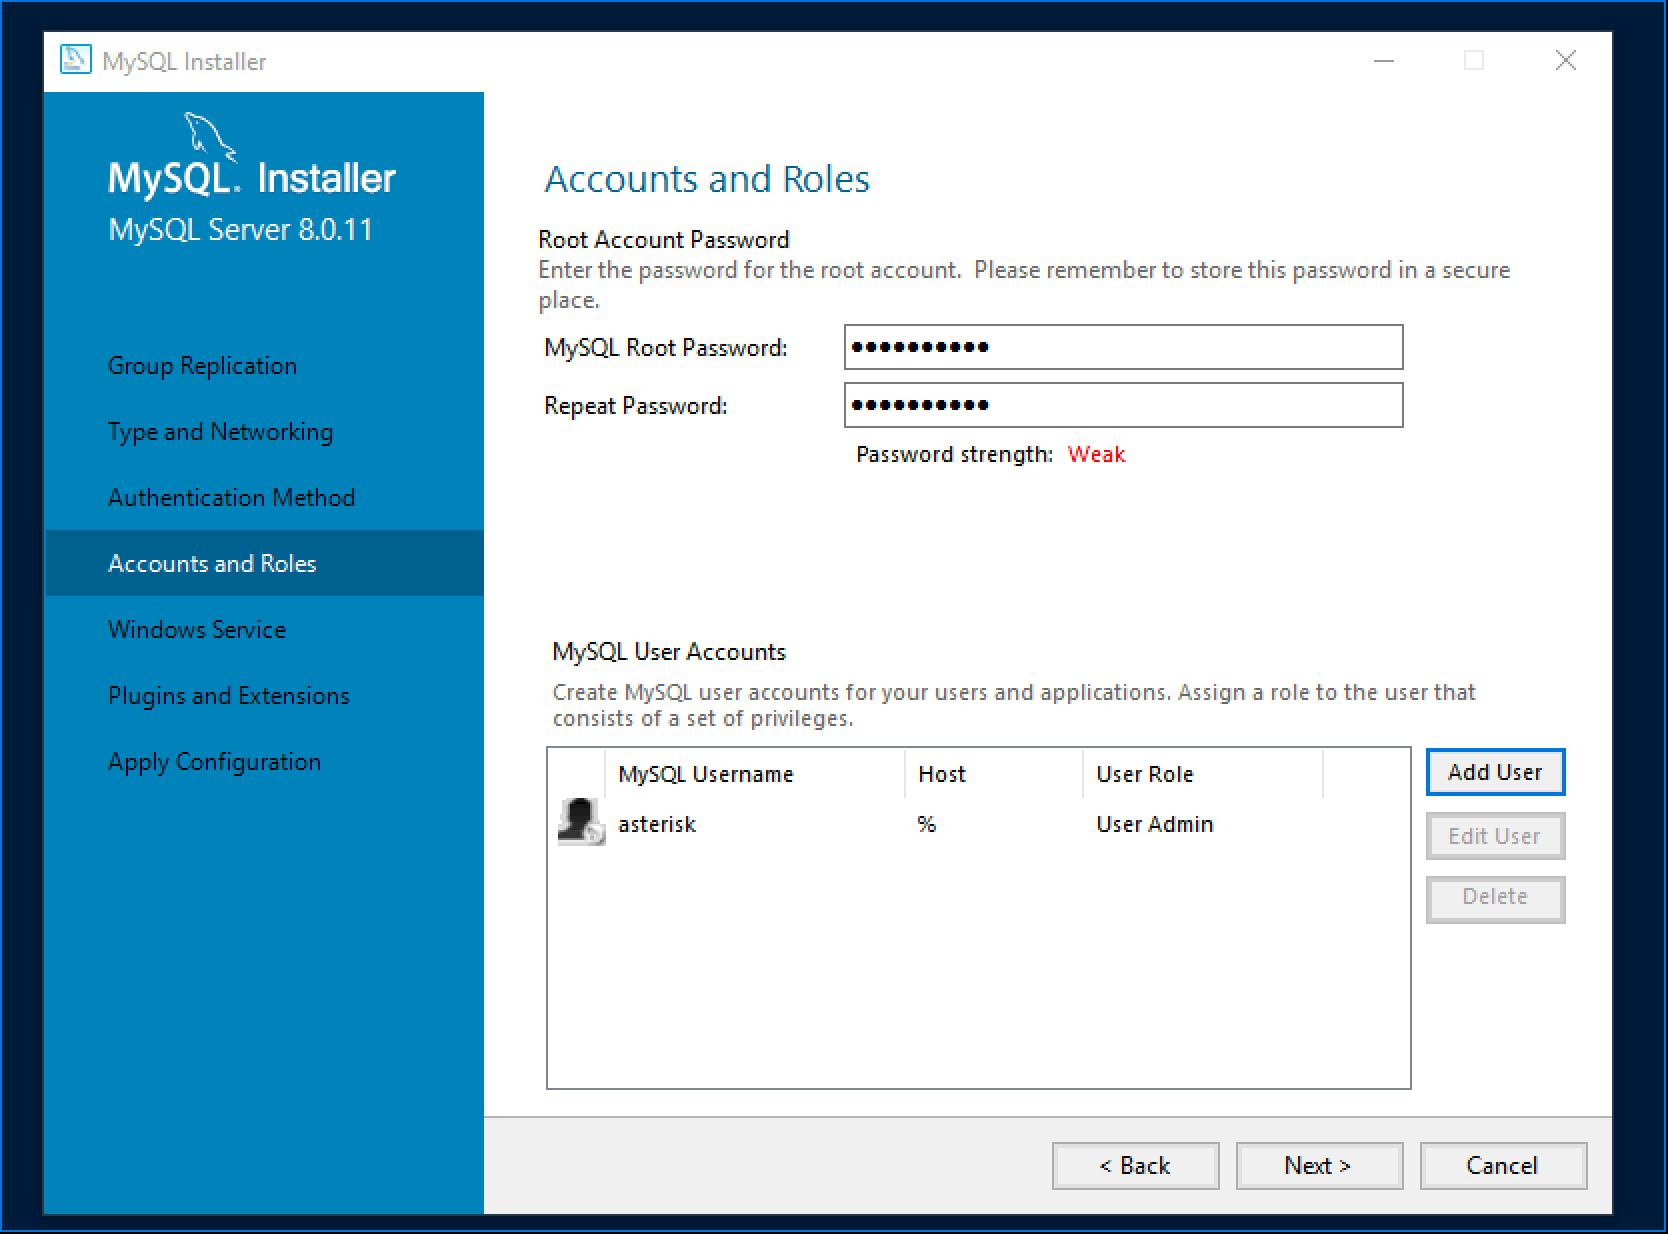Click the Next button

(1318, 1166)
